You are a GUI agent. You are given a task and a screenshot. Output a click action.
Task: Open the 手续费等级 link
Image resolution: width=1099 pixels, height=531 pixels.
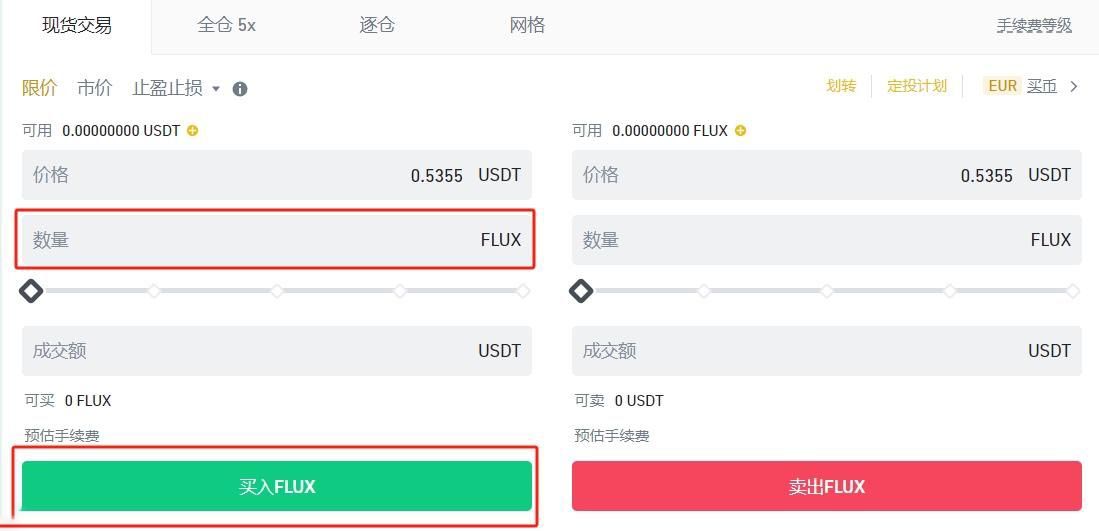[1034, 26]
